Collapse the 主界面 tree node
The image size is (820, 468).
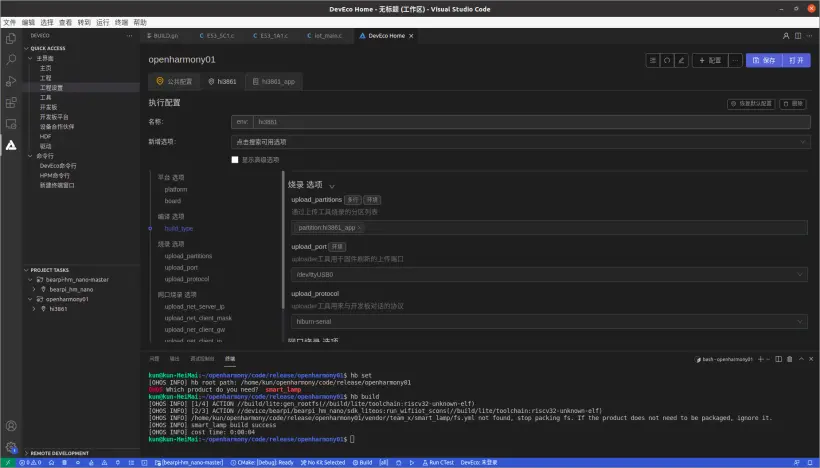(x=30, y=59)
